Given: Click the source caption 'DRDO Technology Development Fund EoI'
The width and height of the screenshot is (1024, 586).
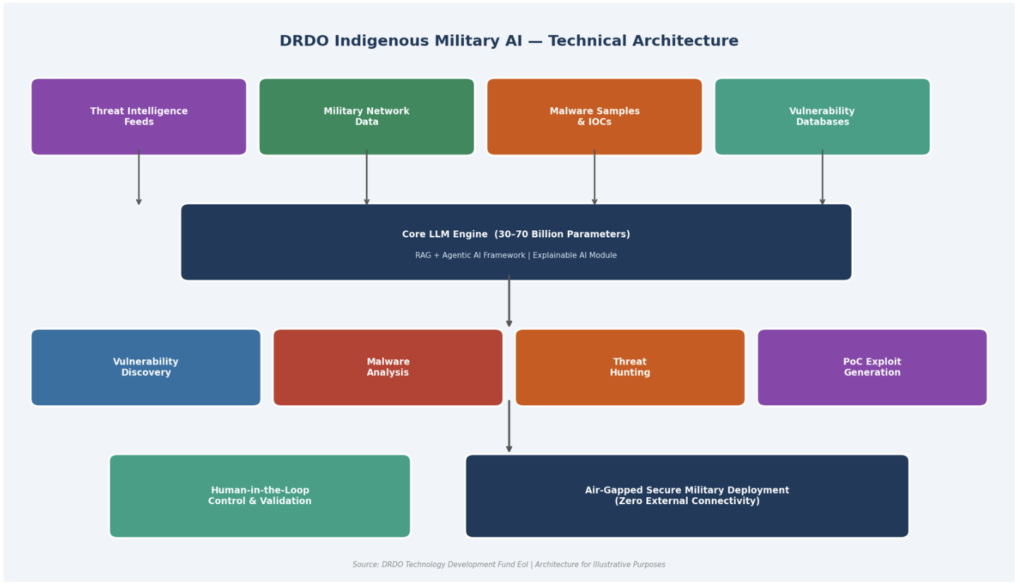Looking at the screenshot, I should pyautogui.click(x=455, y=564).
